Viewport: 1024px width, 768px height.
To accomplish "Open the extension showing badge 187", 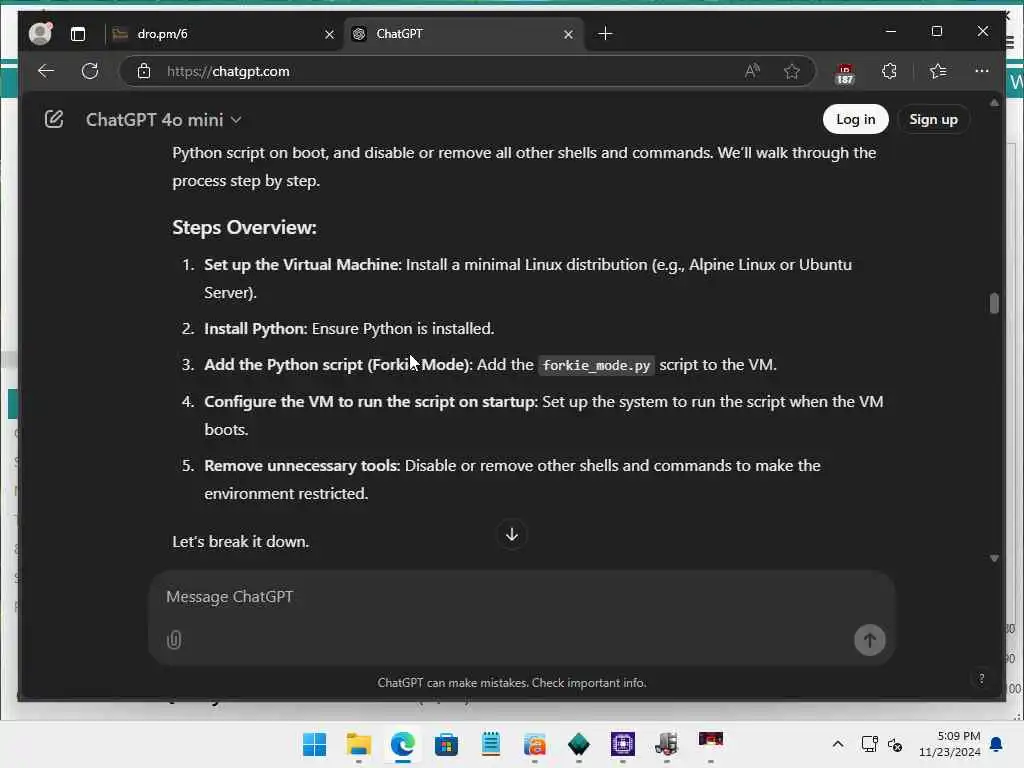I will 844,72.
